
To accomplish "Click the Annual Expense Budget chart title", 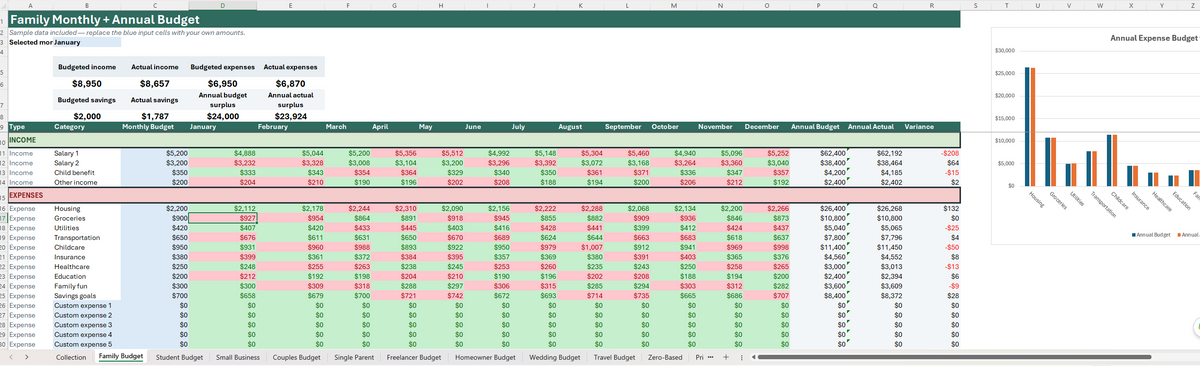I will pos(1154,37).
